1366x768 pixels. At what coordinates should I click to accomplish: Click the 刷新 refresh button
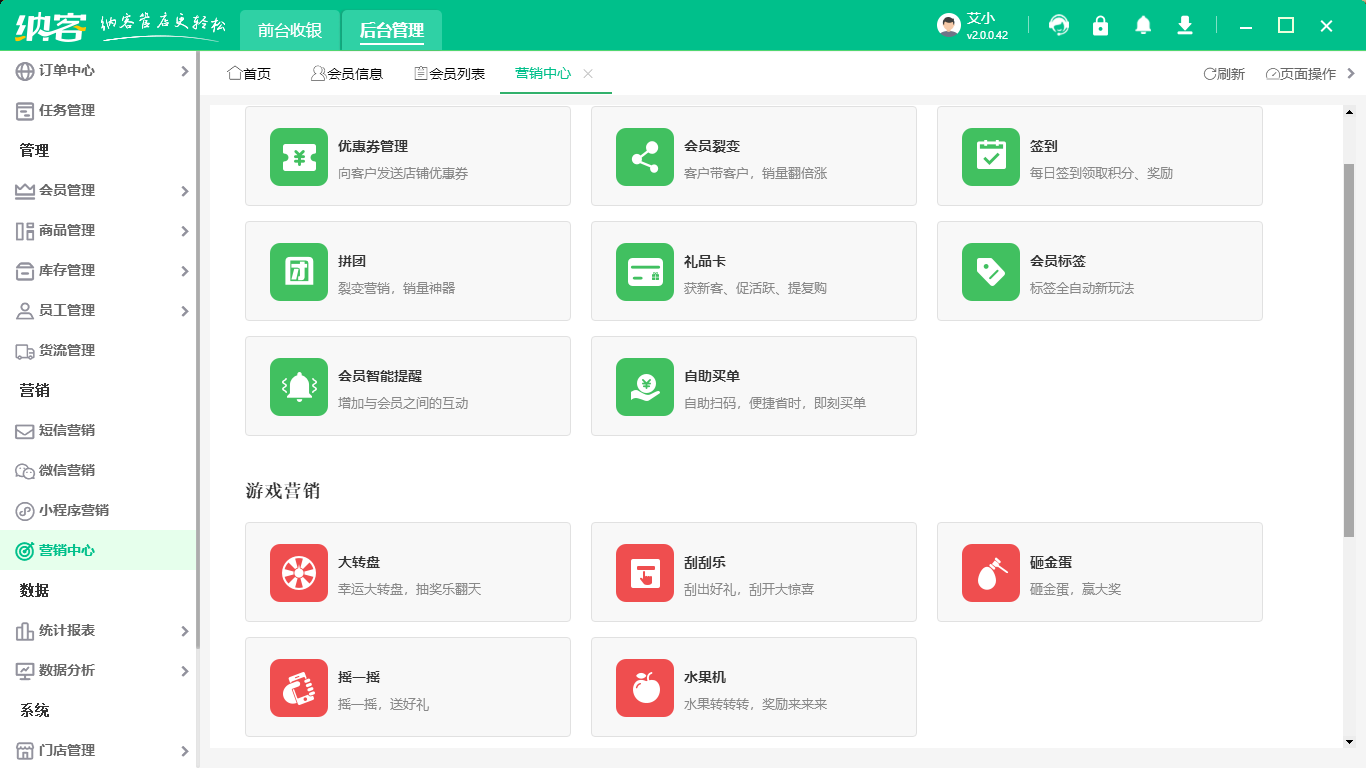click(x=1227, y=73)
